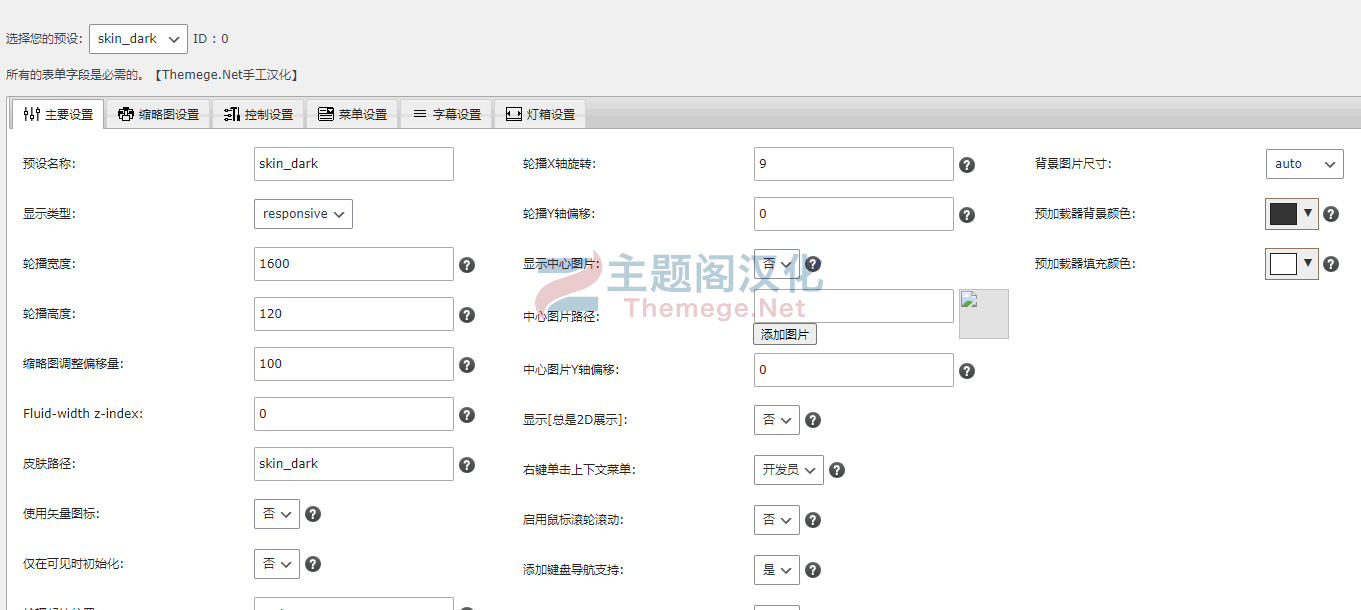
Task: Focus the 轮播高度 input with 120
Action: pos(354,314)
